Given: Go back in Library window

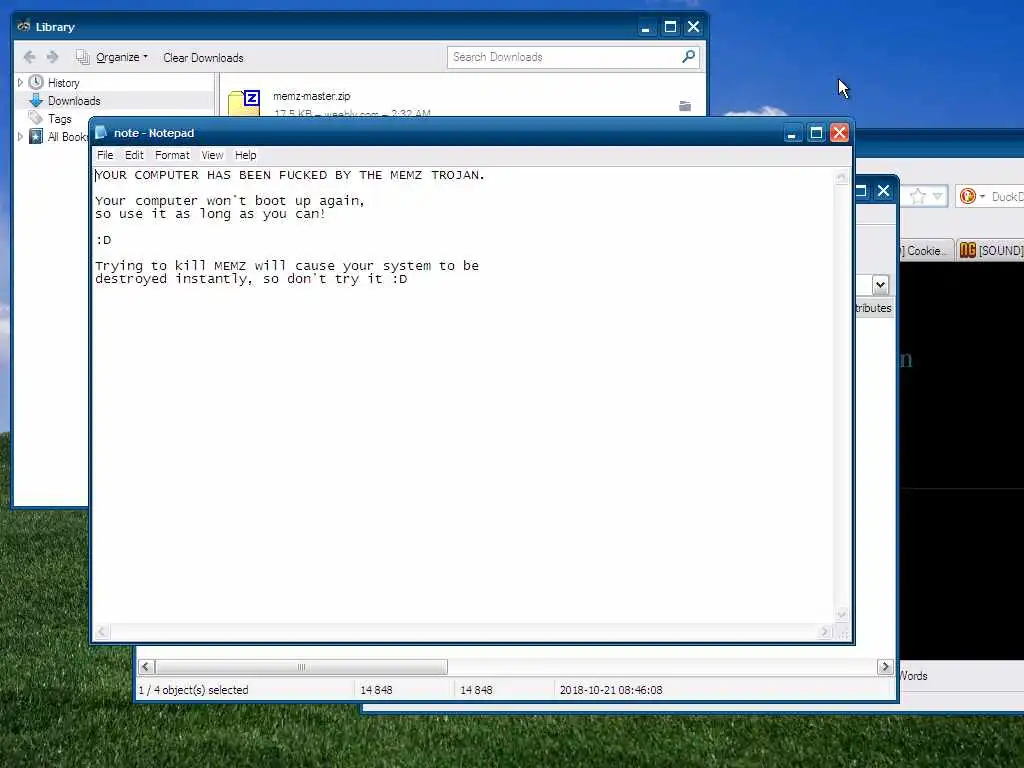Looking at the screenshot, I should point(29,57).
